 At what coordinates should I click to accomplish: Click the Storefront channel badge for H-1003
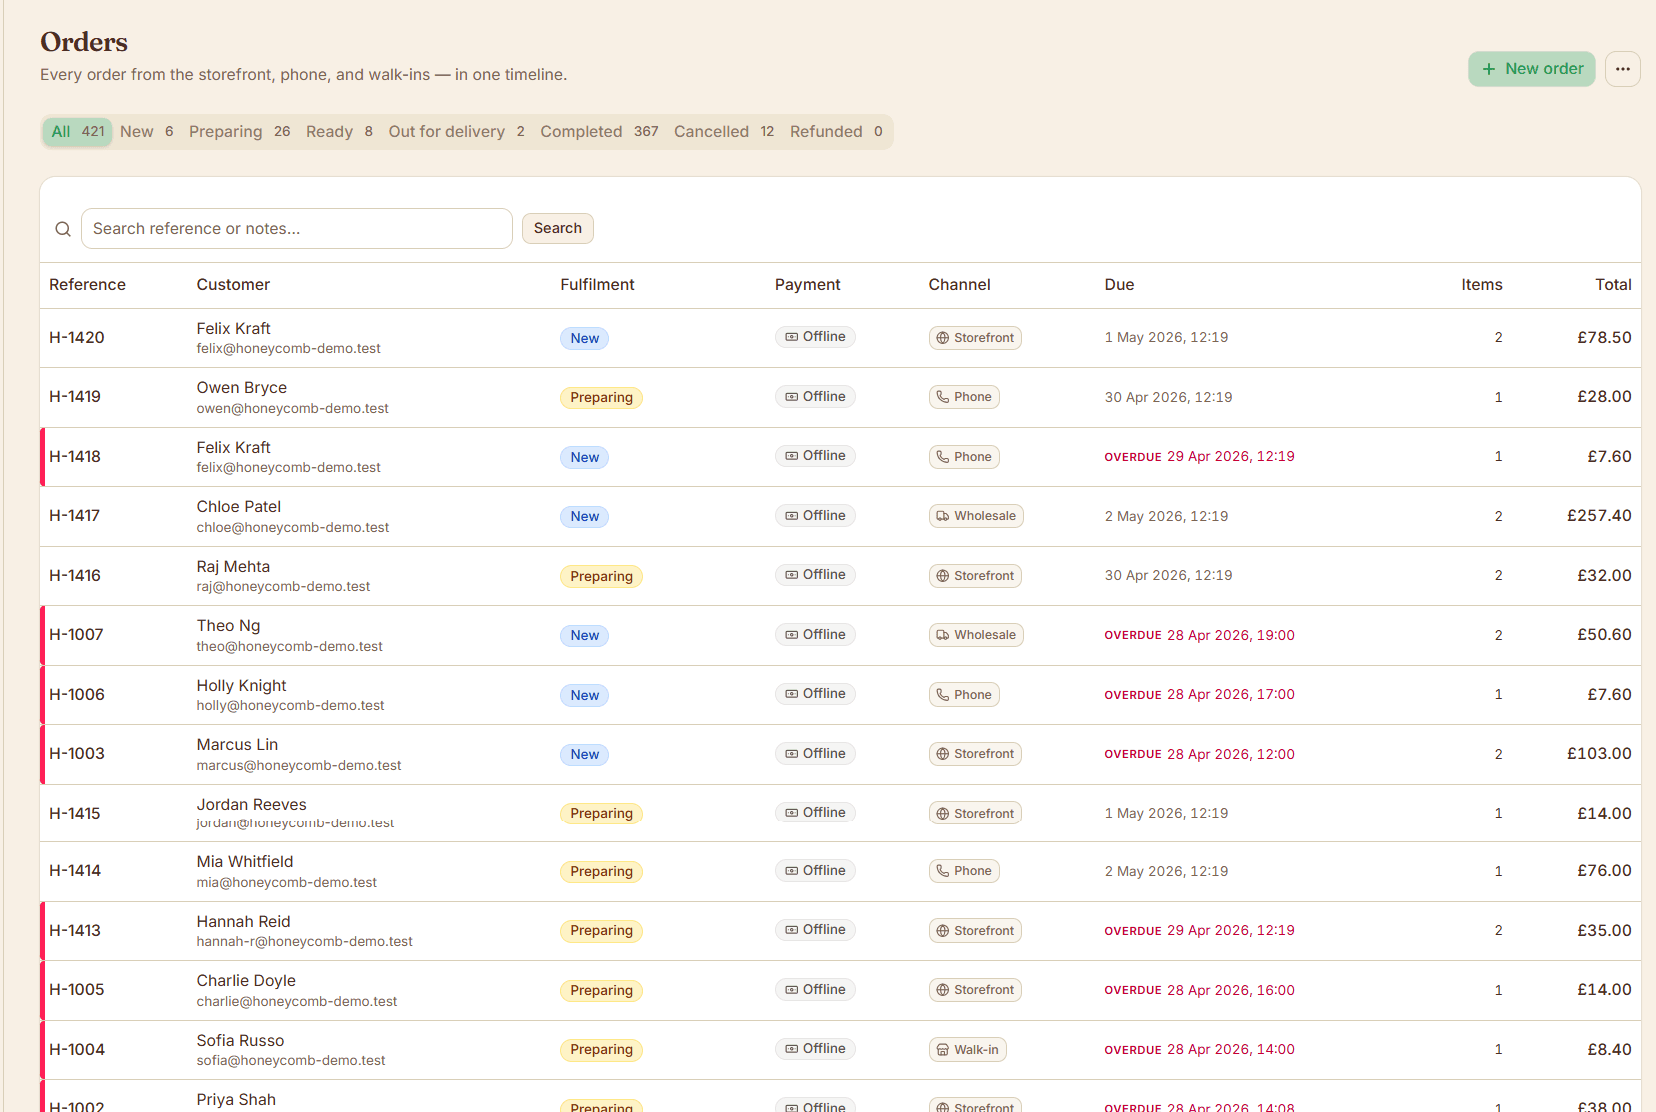pos(975,754)
